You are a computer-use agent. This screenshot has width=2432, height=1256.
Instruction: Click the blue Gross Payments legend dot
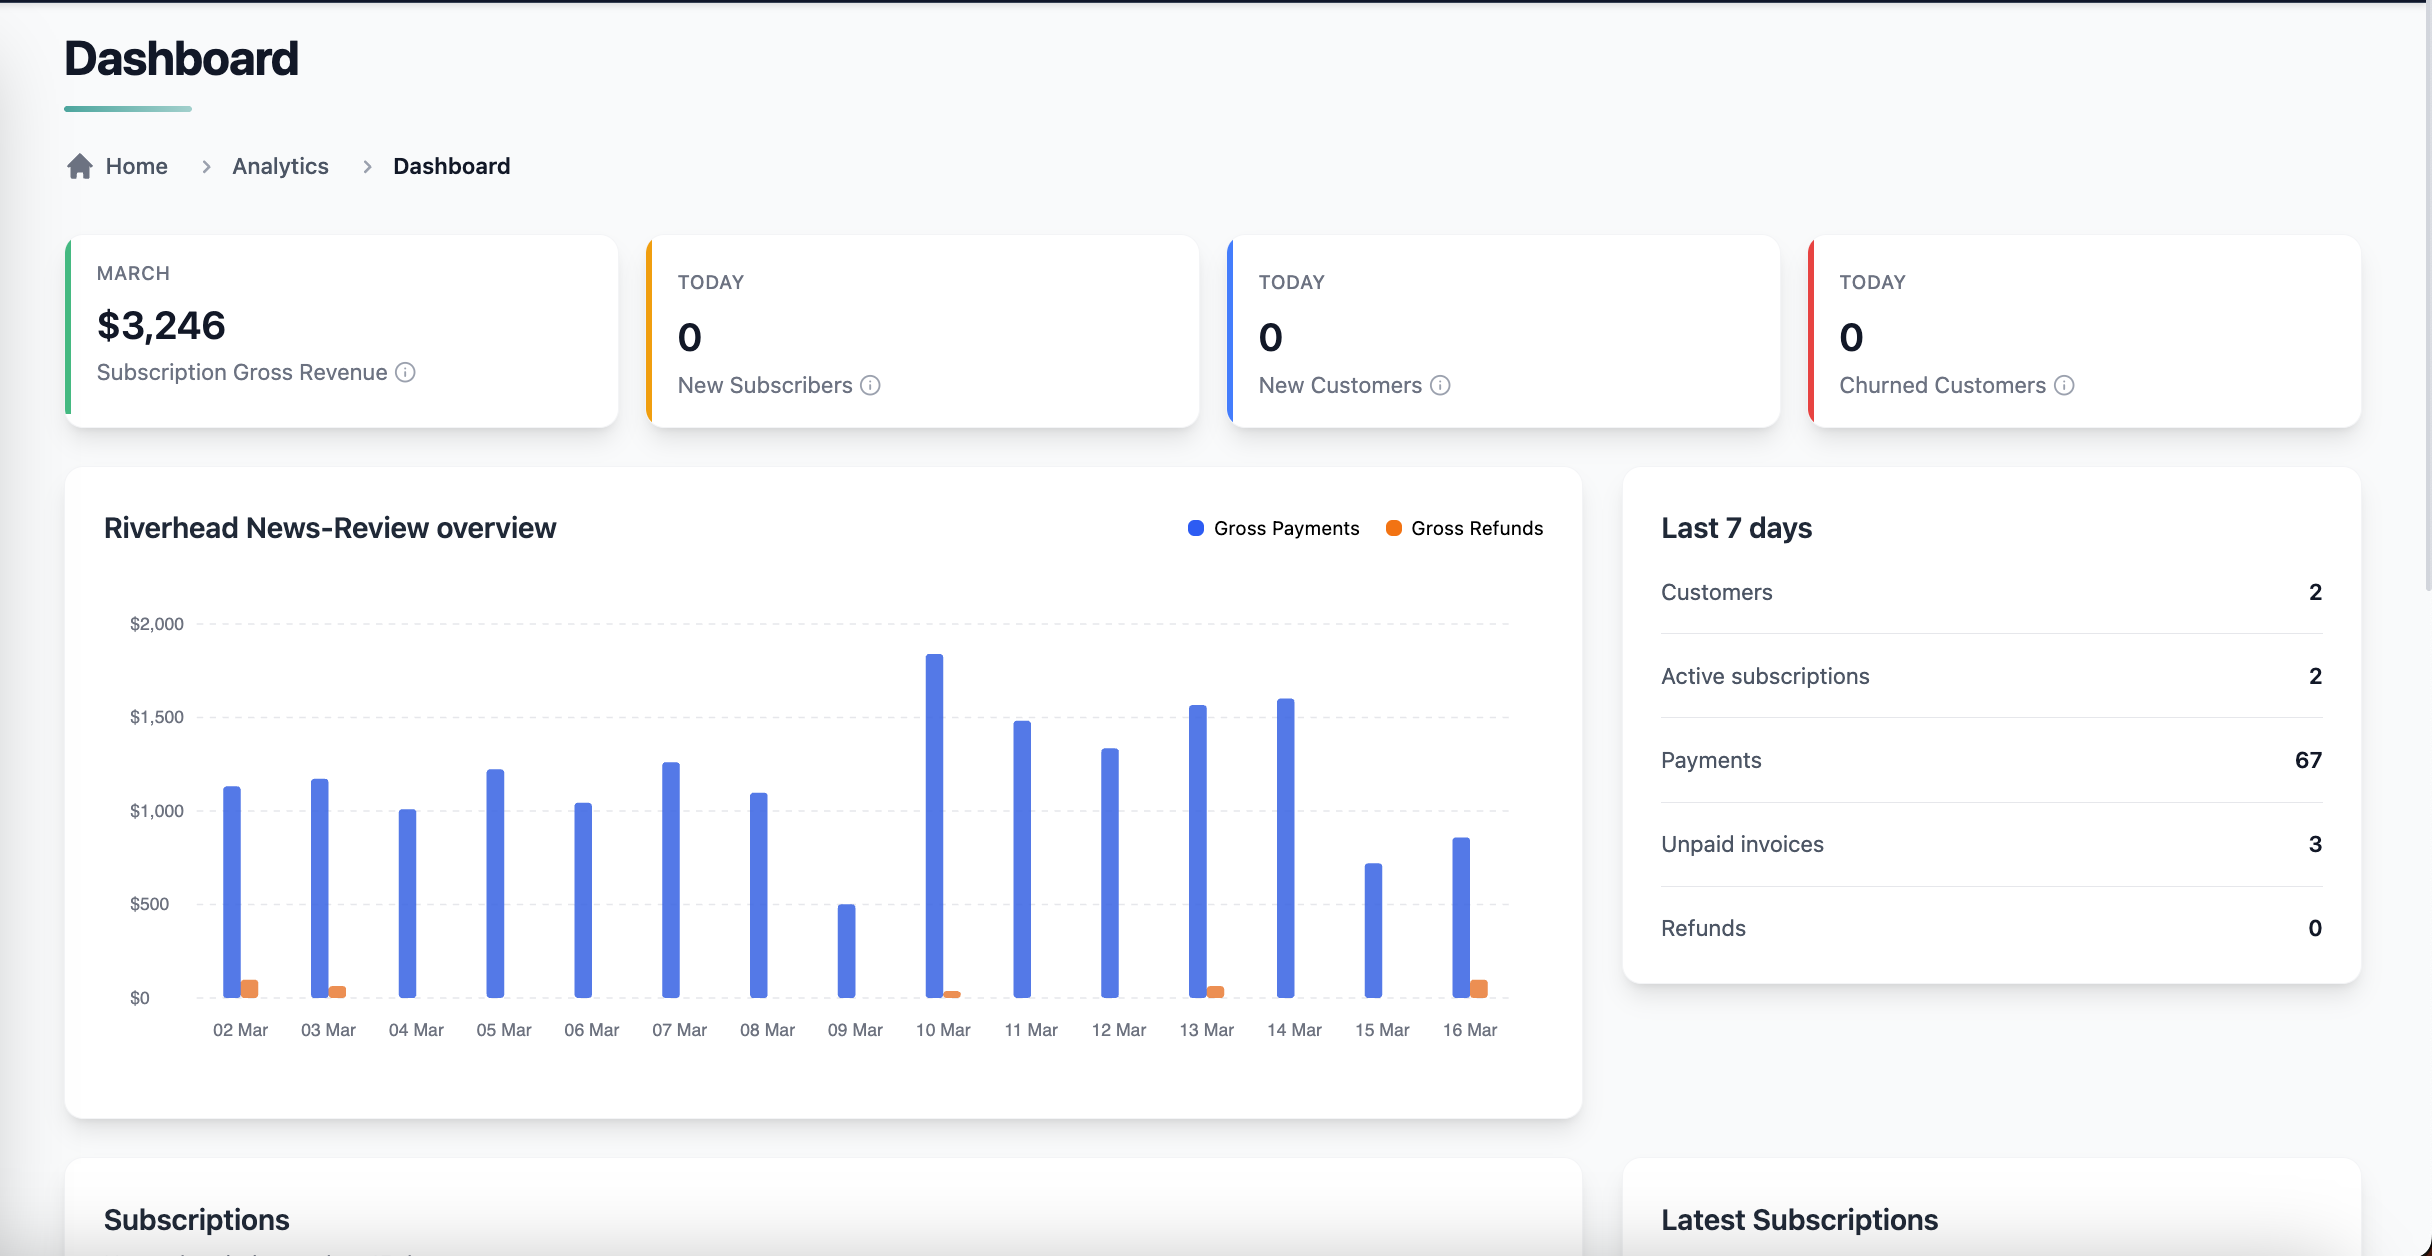coord(1196,528)
